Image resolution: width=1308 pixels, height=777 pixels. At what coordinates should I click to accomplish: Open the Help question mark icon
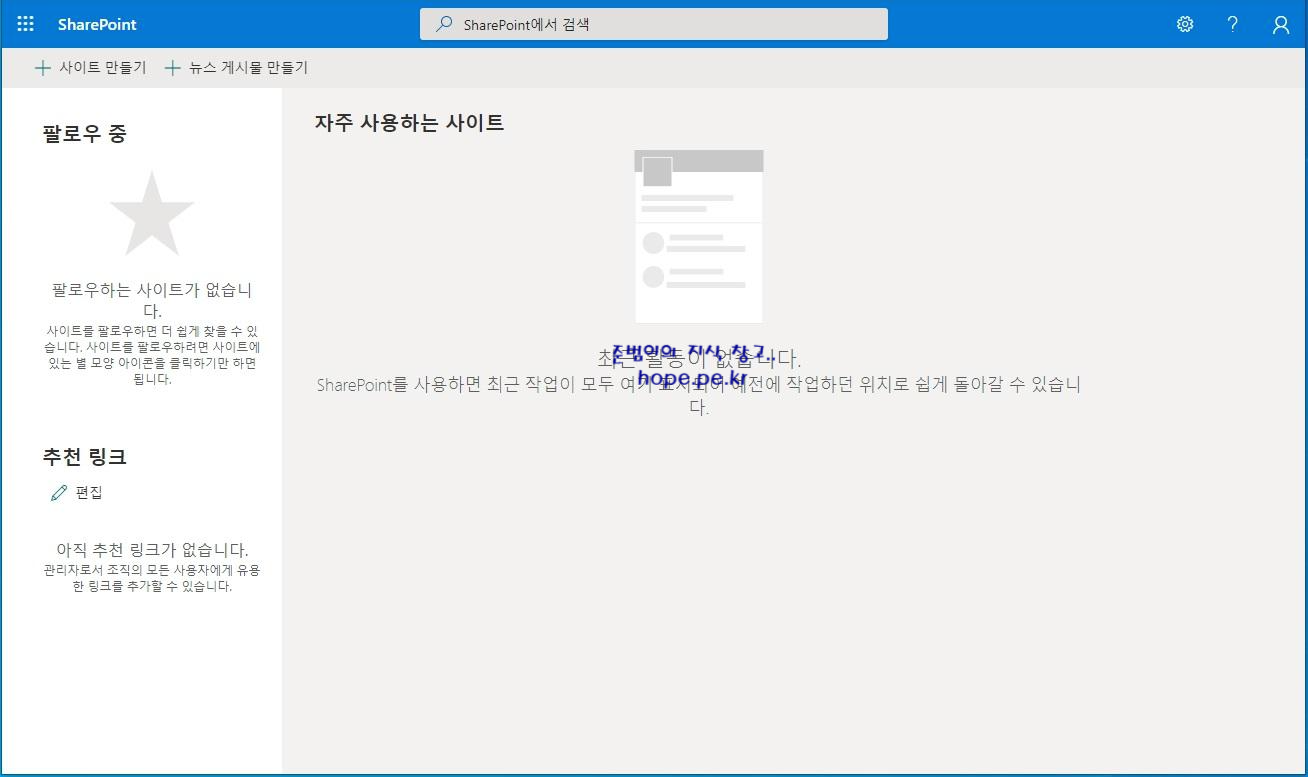pos(1233,24)
